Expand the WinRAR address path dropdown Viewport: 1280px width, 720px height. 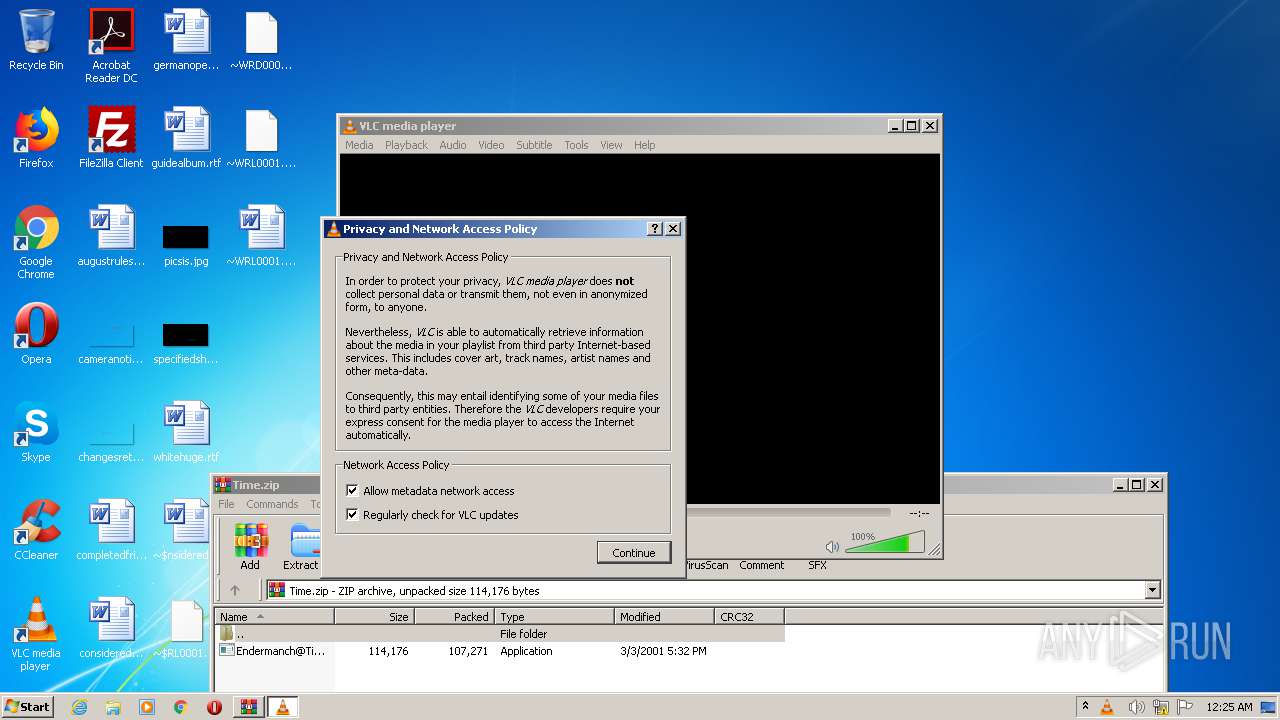[x=1152, y=590]
